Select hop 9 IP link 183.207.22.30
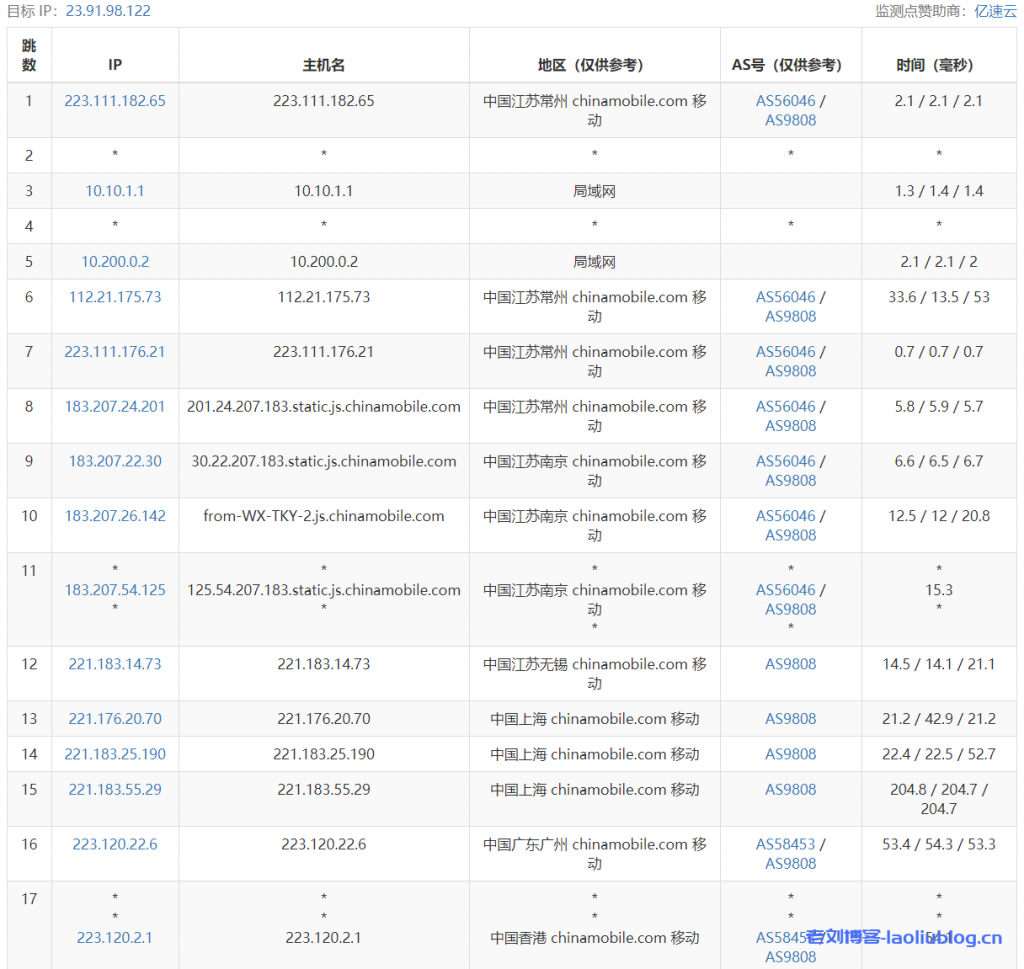Screen dimensions: 1024x969 114,461
